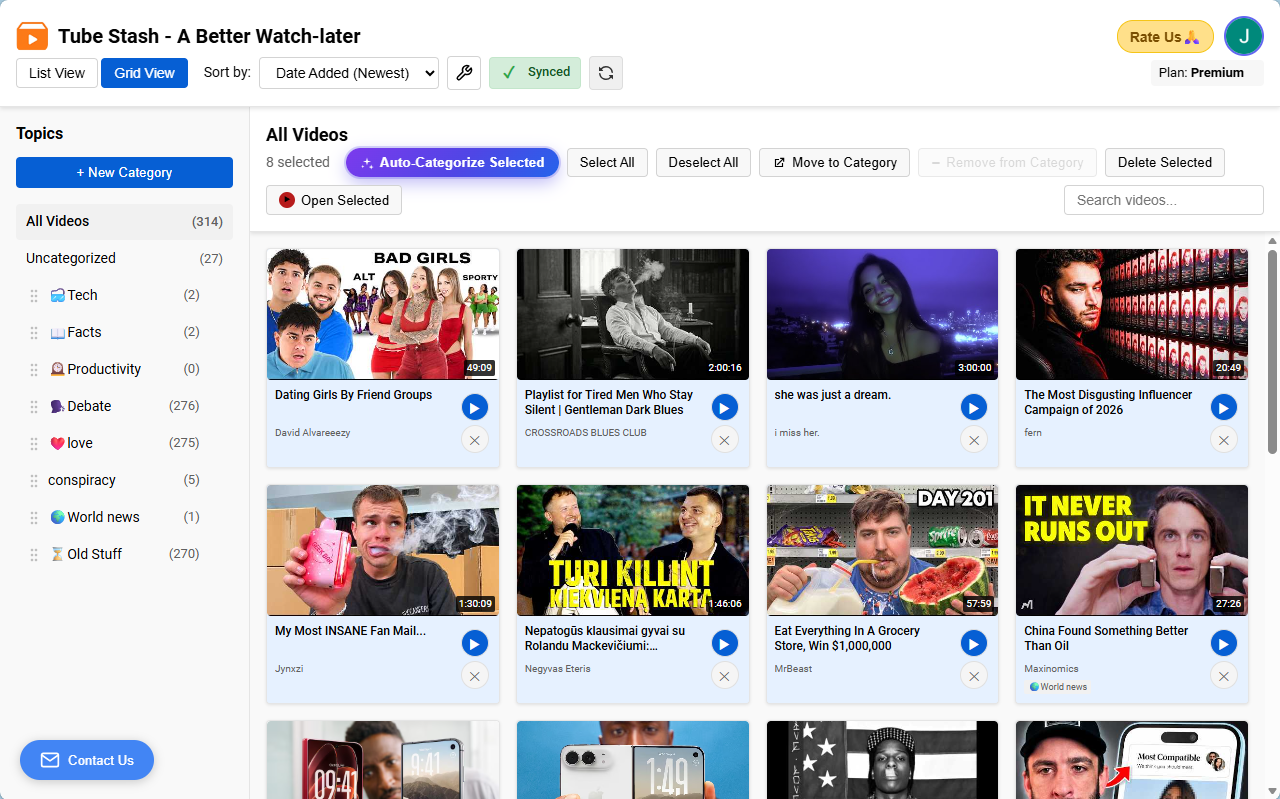
Task: Click the Rate Us button
Action: (1165, 37)
